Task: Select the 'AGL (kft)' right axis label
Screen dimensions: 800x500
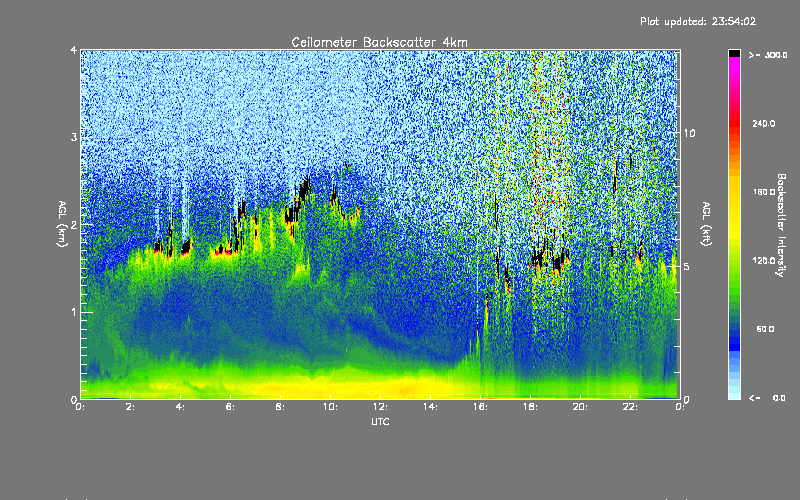Action: [706, 224]
